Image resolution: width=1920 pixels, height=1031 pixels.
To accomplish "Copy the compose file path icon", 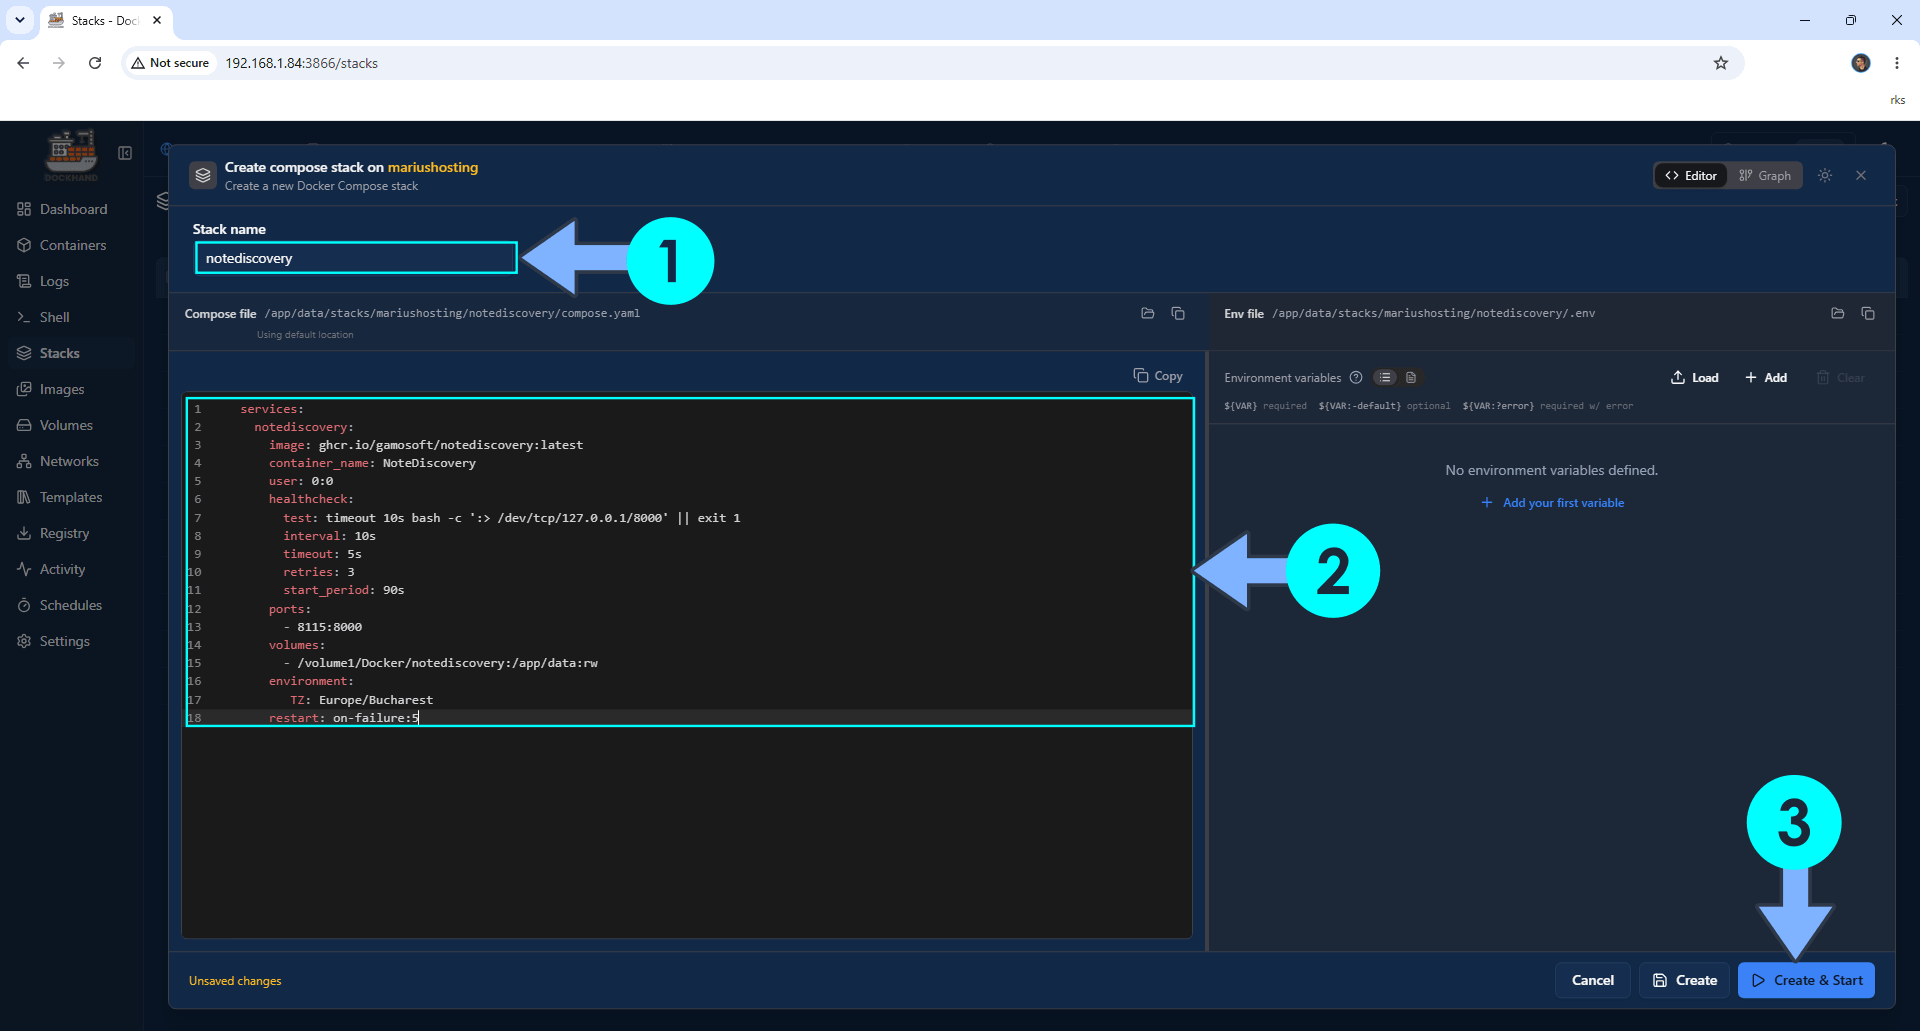I will tap(1178, 313).
